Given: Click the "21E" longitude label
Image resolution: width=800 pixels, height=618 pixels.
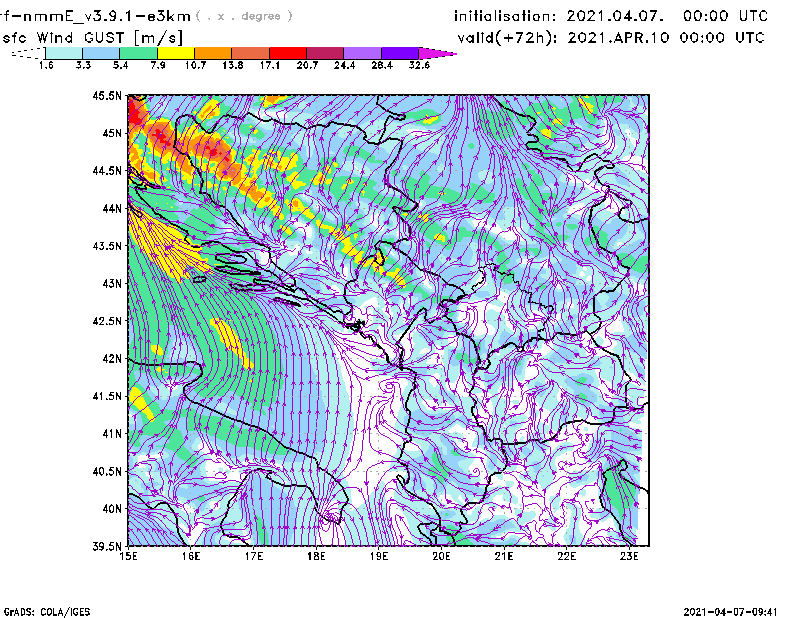Looking at the screenshot, I should 504,556.
